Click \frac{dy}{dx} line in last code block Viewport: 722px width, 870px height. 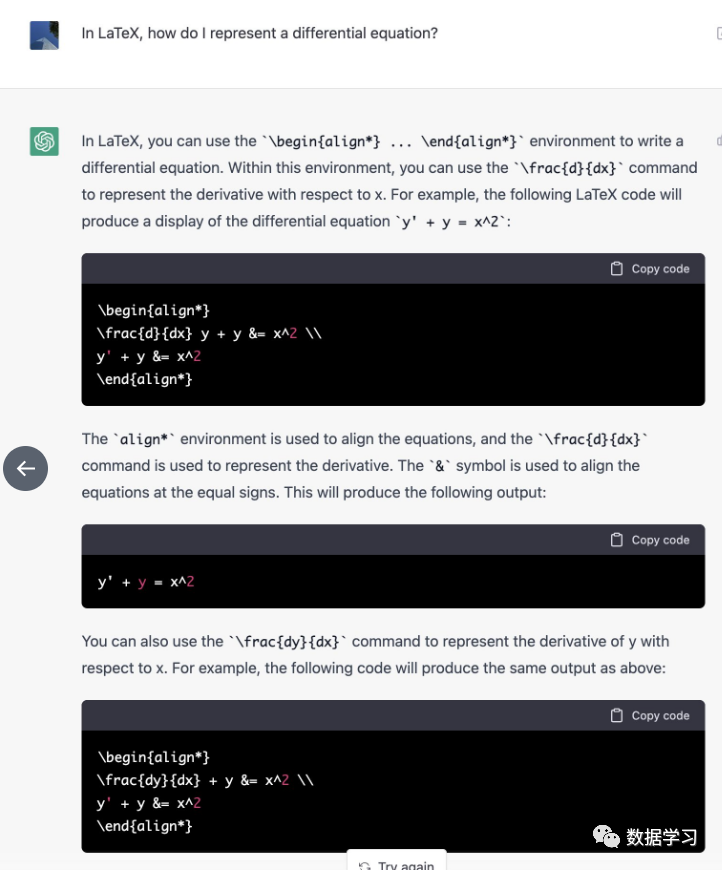point(205,780)
